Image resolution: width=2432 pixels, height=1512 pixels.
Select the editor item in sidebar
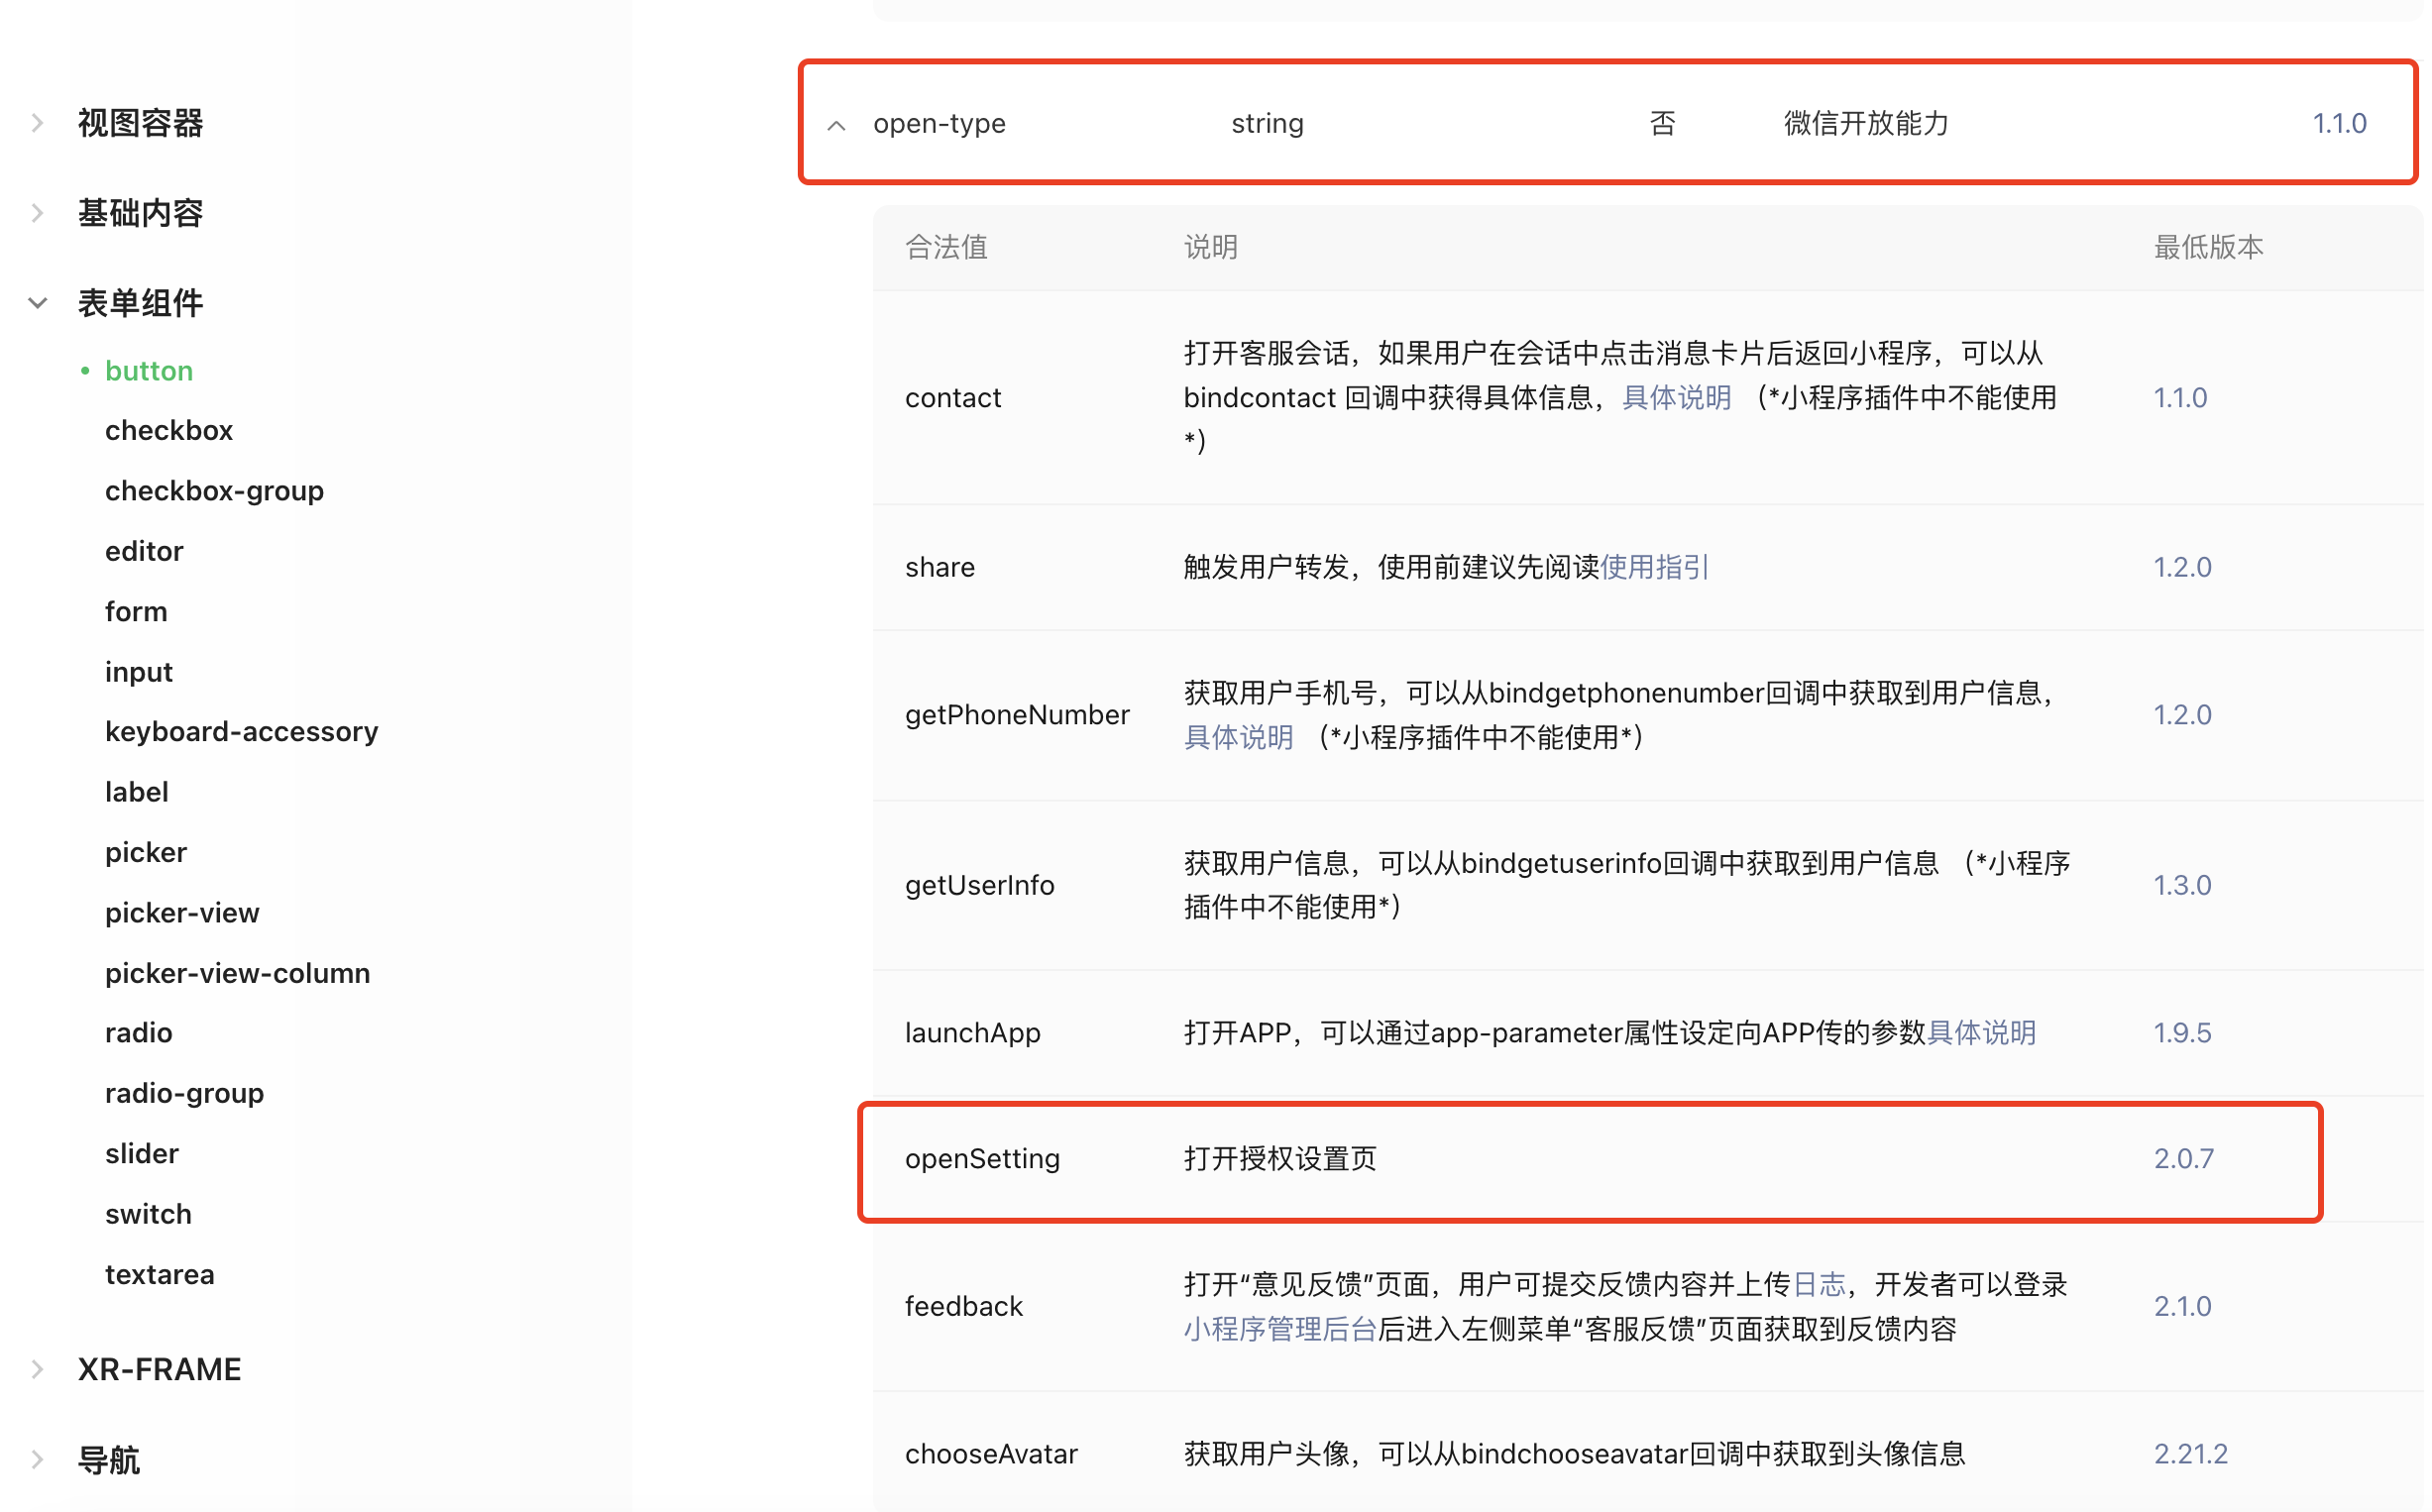(144, 551)
